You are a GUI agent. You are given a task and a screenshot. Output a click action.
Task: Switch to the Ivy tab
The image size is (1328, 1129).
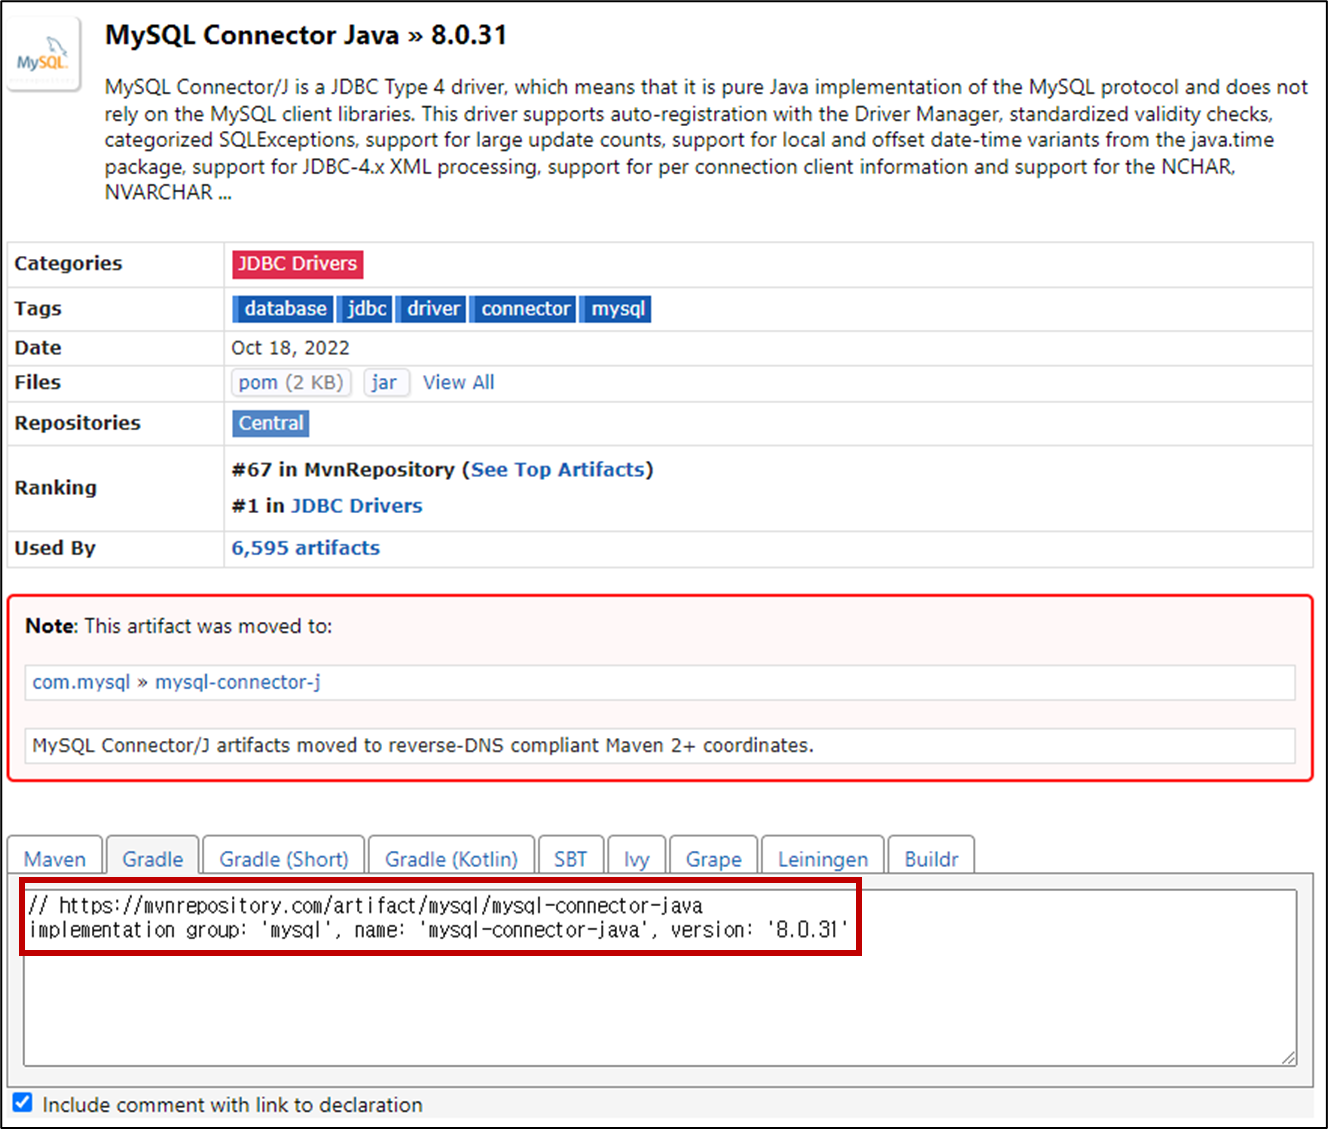click(x=637, y=859)
